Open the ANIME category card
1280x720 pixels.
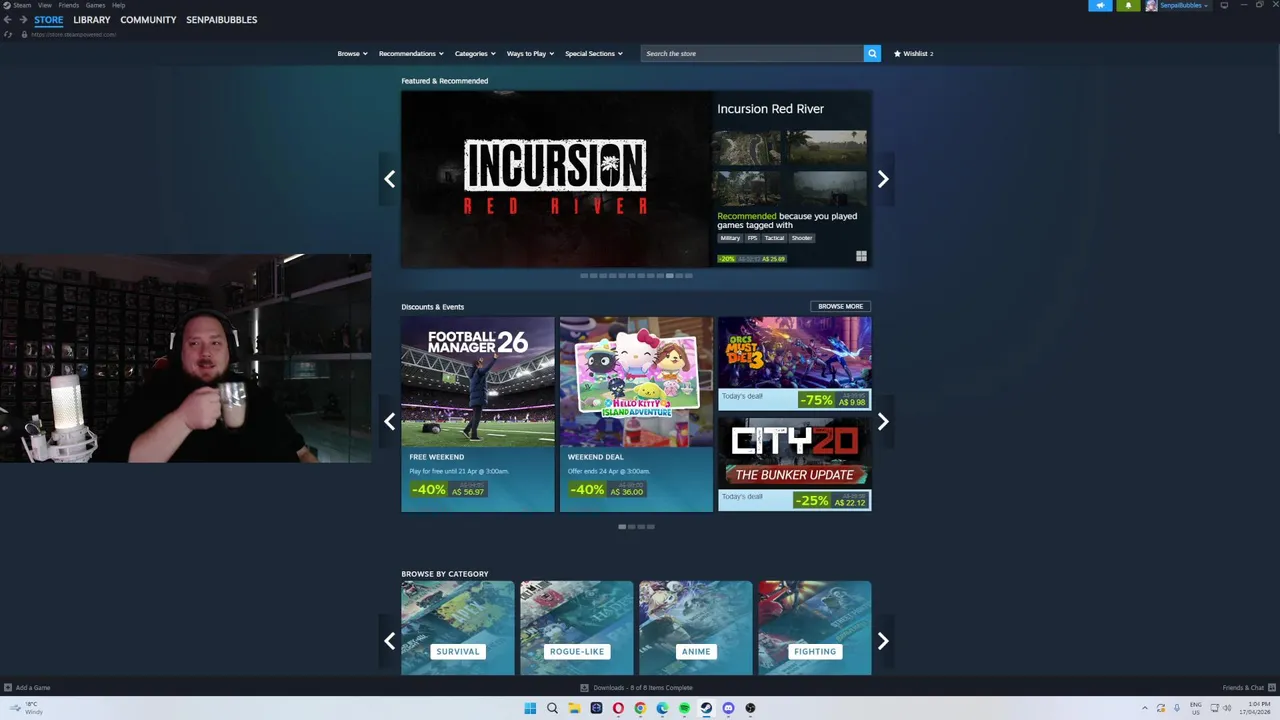tap(696, 628)
